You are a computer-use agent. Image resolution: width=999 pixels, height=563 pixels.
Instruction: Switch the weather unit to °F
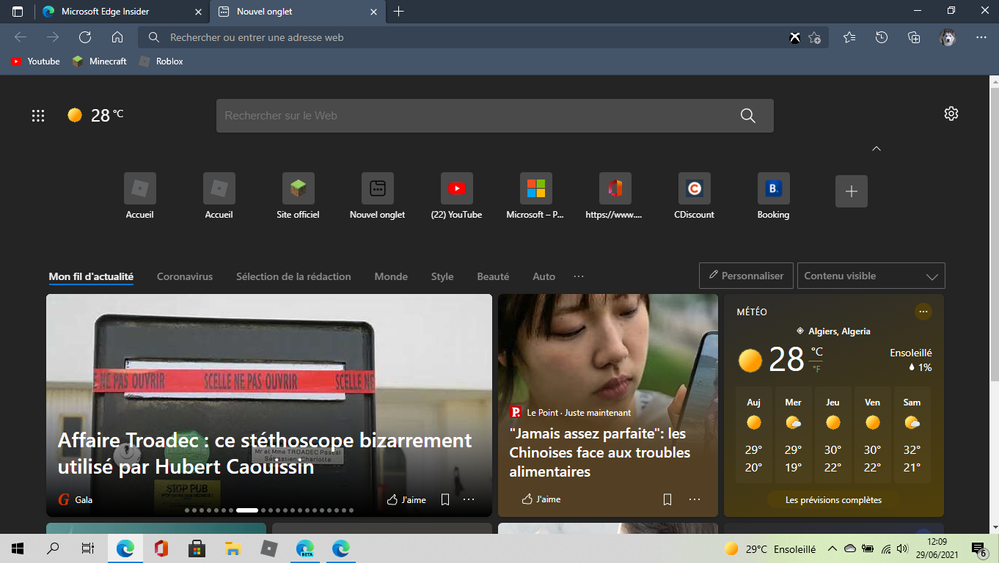coord(816,369)
